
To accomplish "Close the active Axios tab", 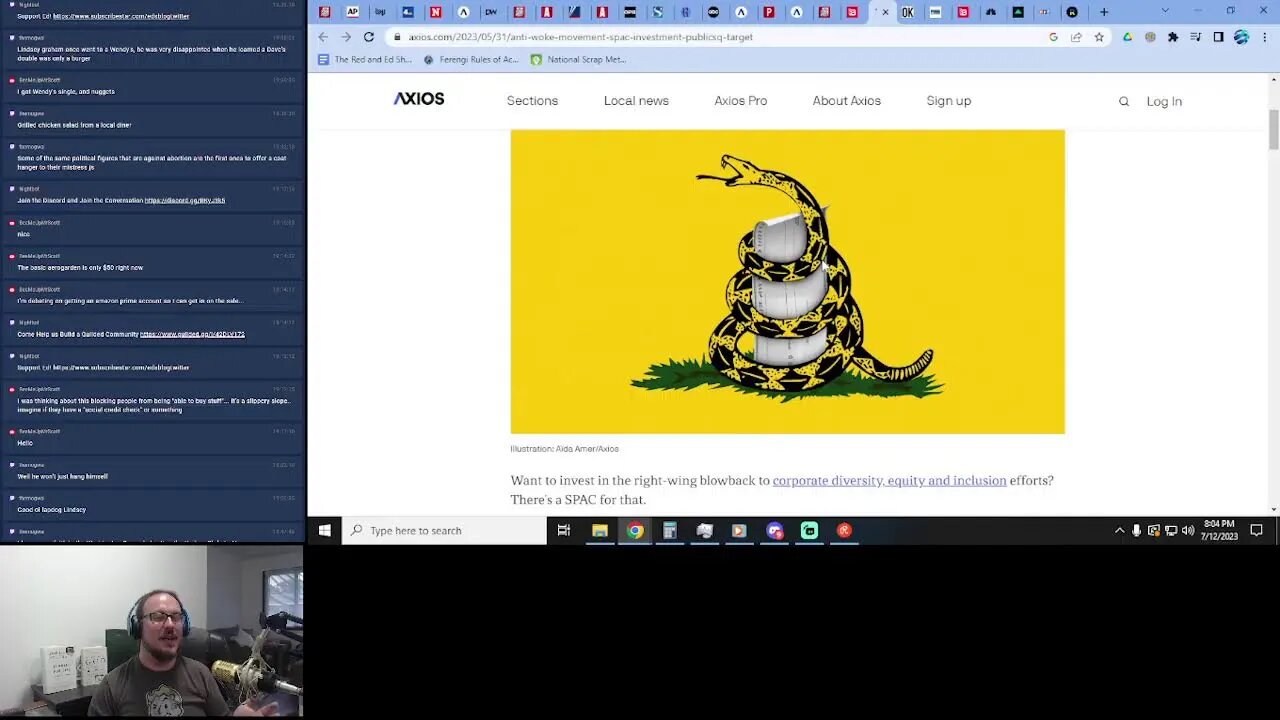I will (885, 12).
